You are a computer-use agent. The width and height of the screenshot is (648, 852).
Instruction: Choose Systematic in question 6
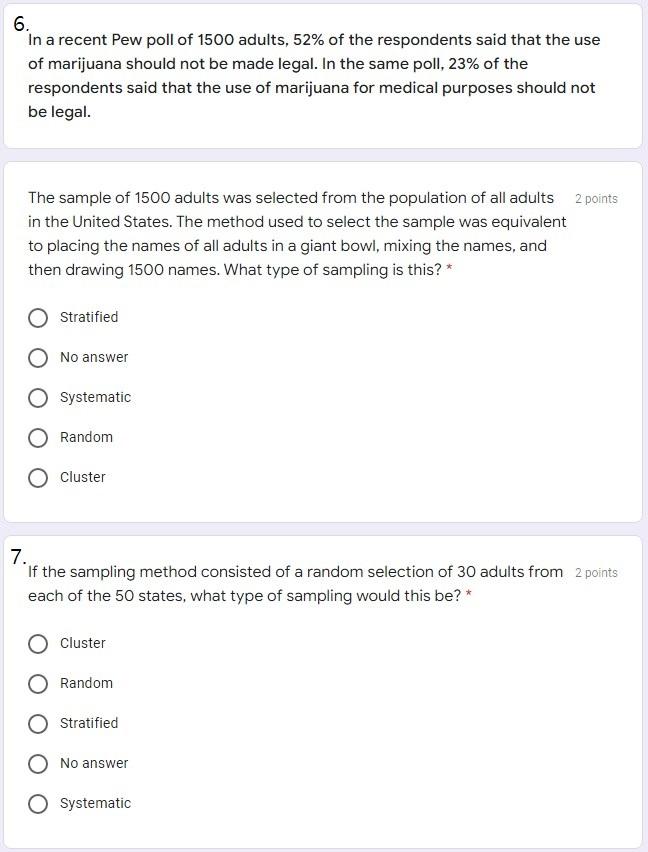(38, 397)
